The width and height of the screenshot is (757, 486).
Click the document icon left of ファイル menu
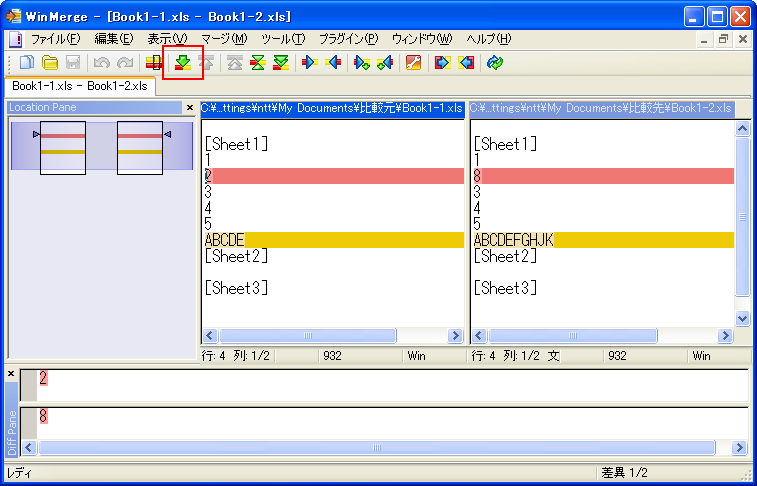(x=15, y=39)
